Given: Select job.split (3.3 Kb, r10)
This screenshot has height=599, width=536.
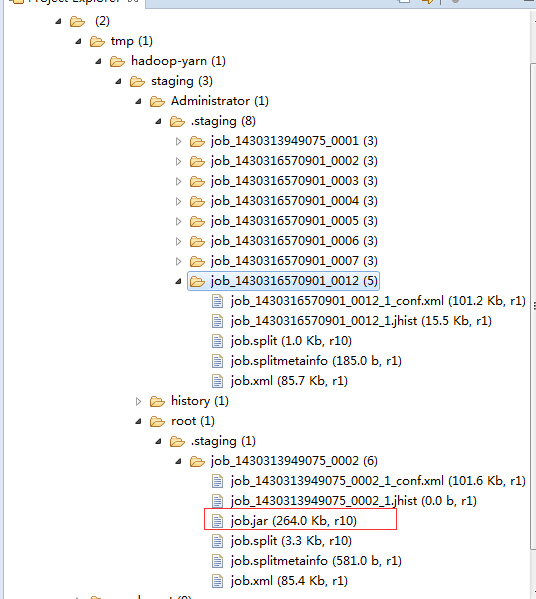Looking at the screenshot, I should click(x=291, y=541).
